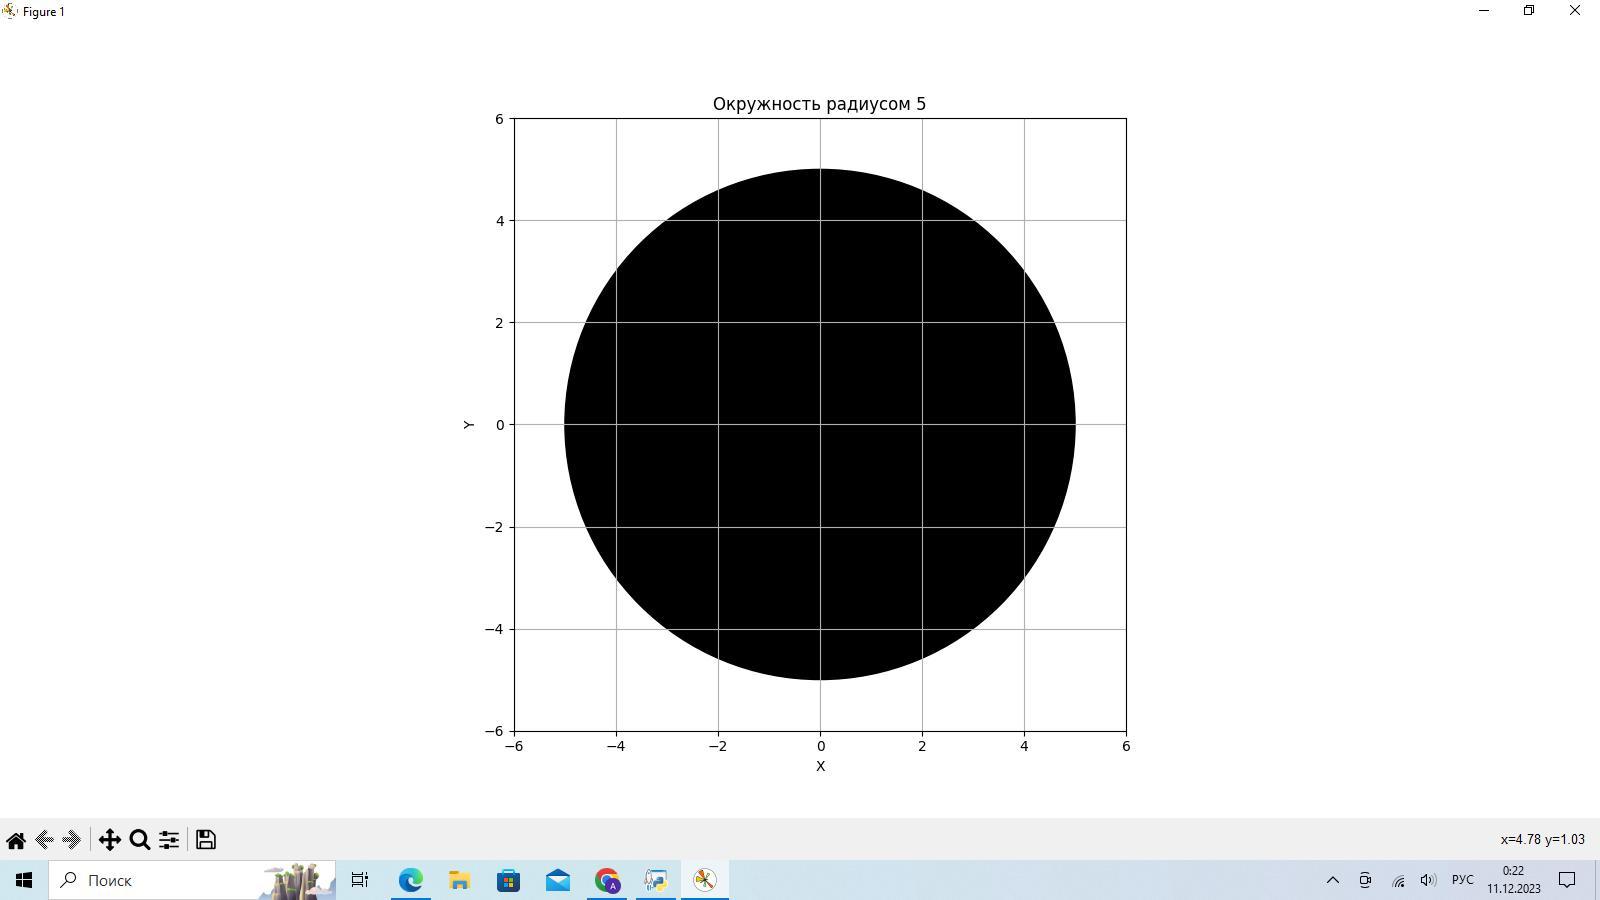This screenshot has height=900, width=1600.
Task: Open File Explorer from taskbar
Action: [459, 880]
